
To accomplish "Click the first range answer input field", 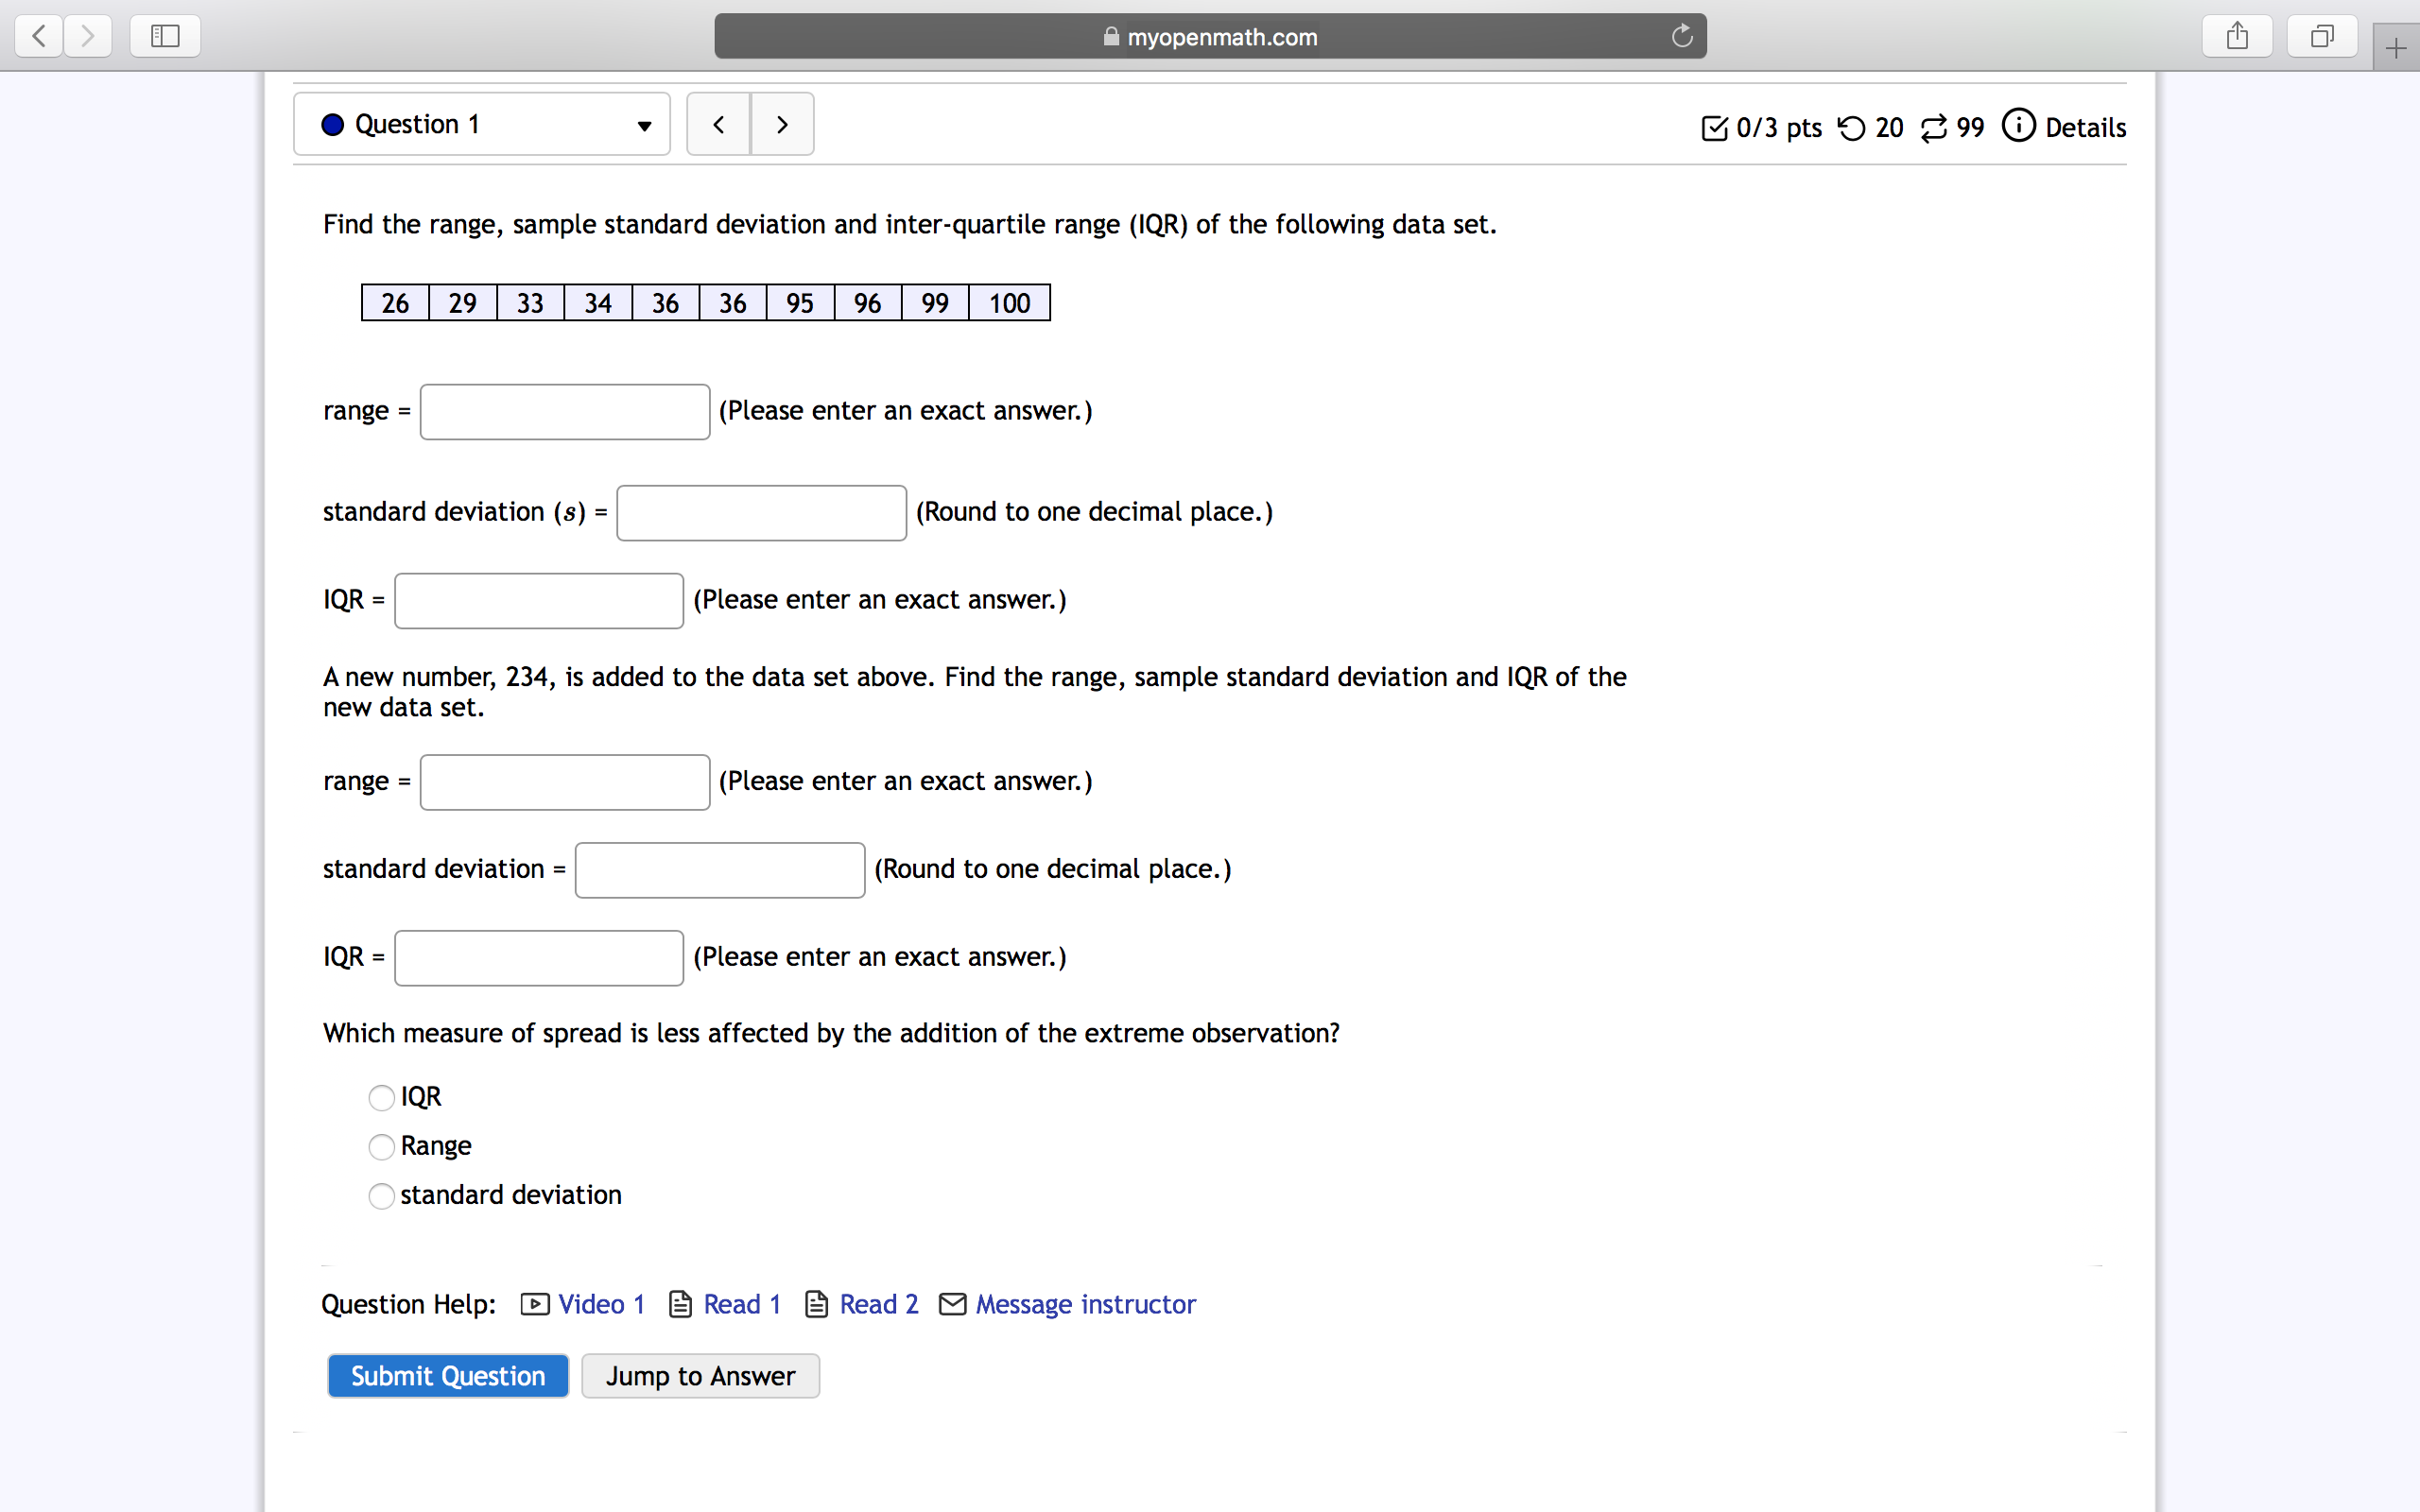I will click(x=564, y=411).
